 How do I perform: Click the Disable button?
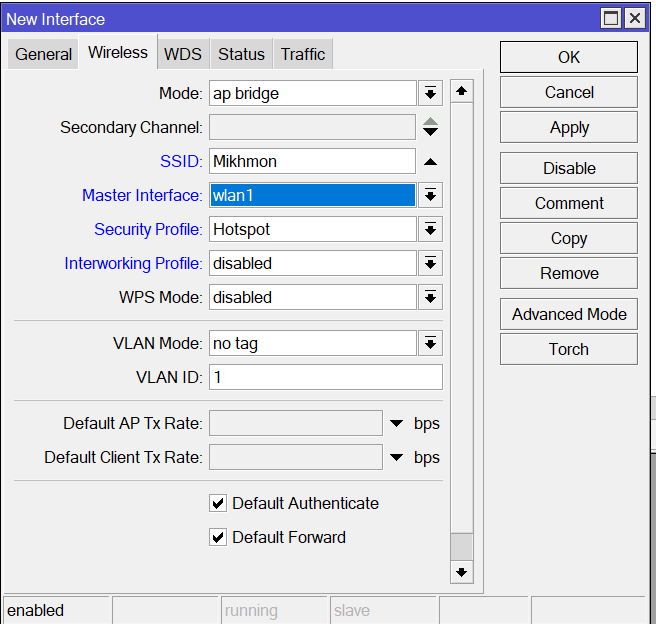(x=569, y=168)
